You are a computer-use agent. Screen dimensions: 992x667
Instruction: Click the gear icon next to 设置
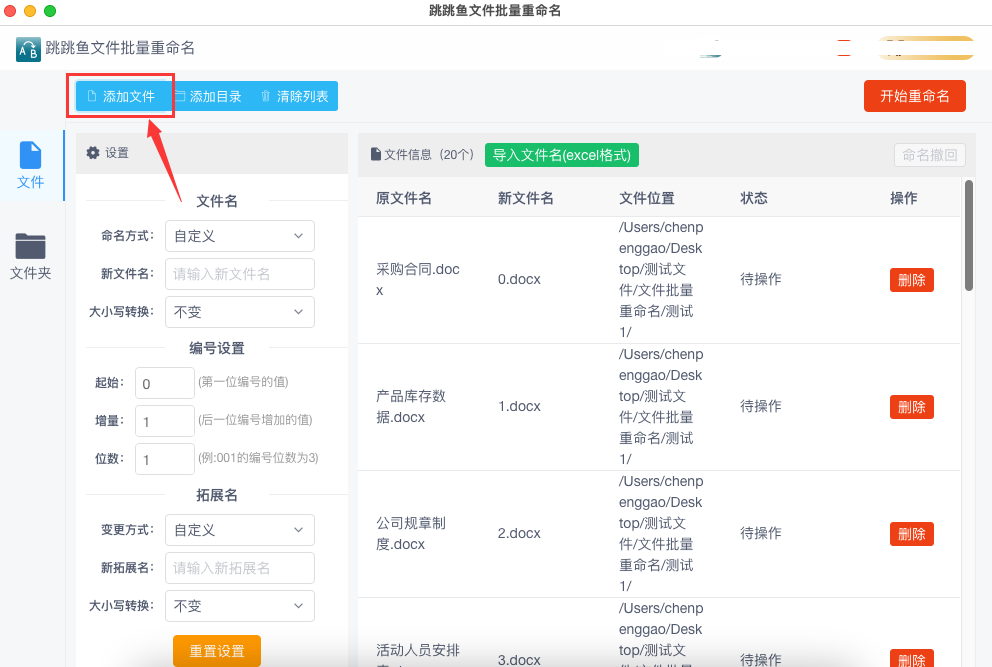[93, 153]
